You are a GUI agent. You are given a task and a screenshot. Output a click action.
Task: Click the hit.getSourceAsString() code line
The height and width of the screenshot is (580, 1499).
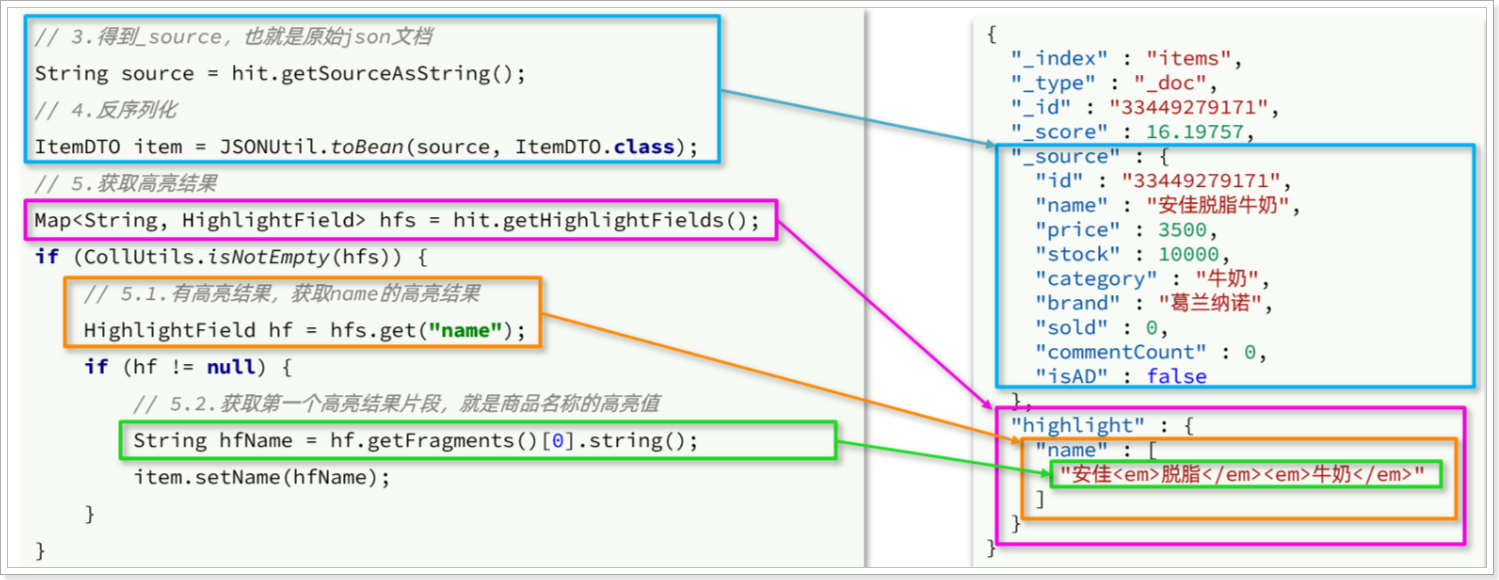click(279, 73)
